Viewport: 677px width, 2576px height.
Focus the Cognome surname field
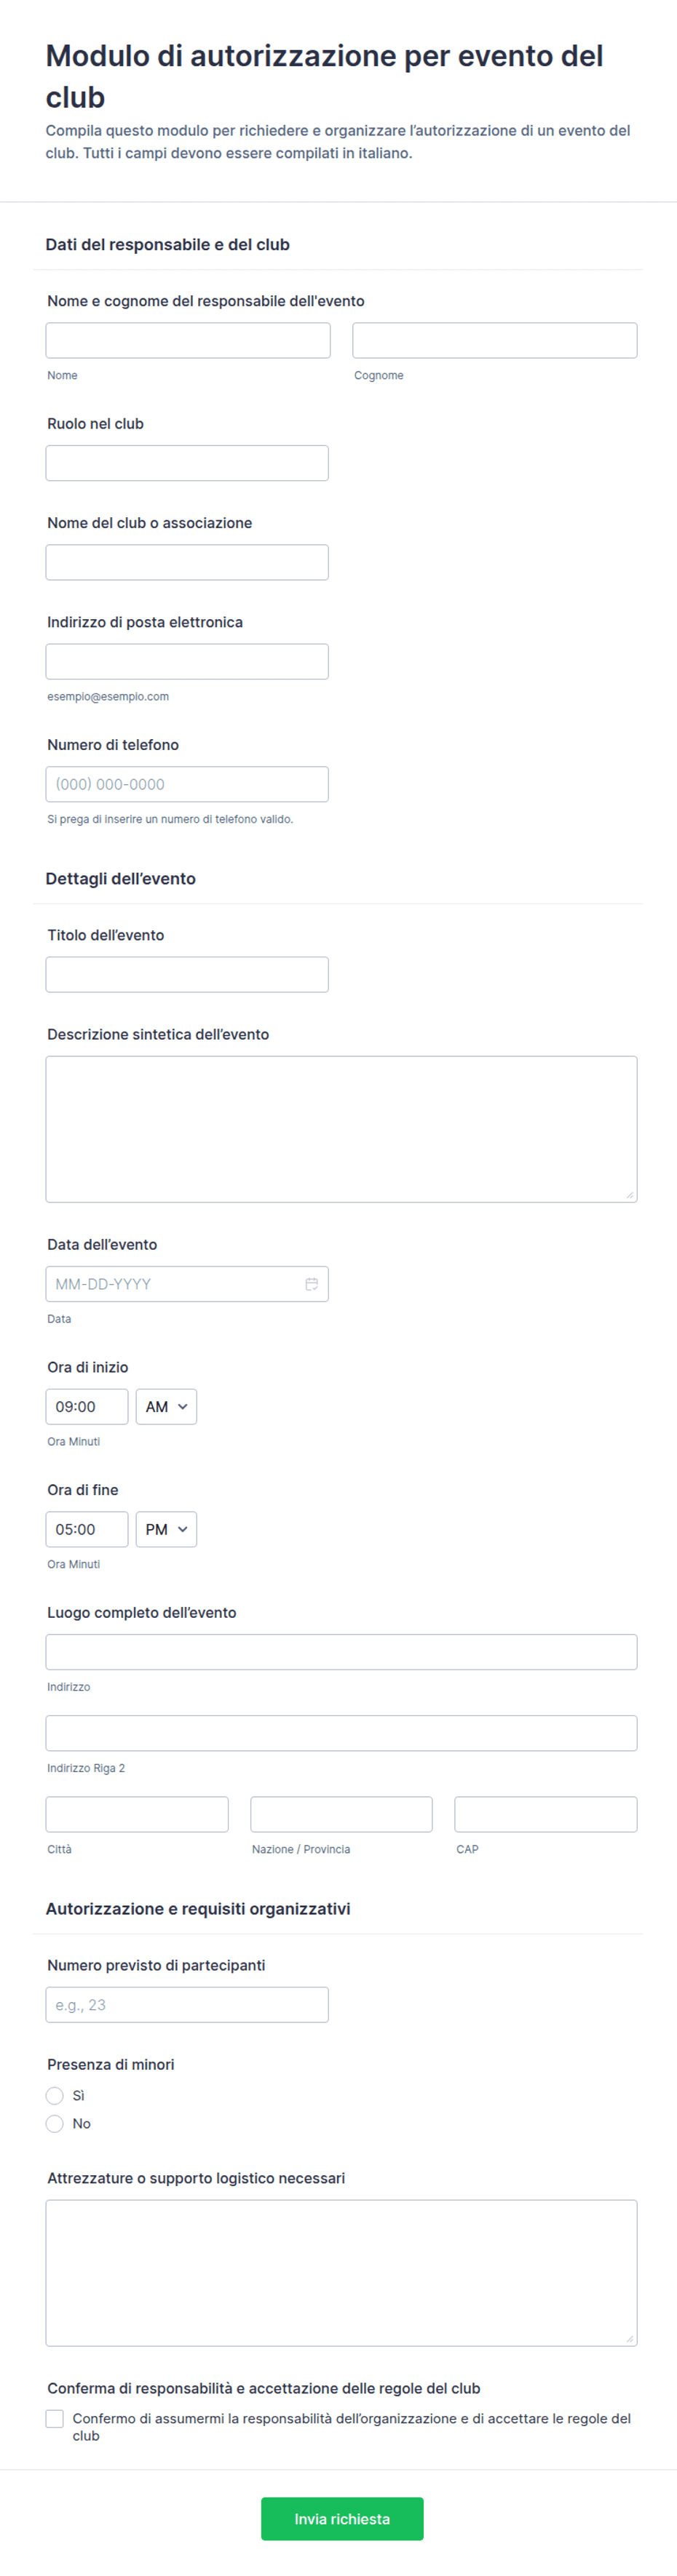(x=495, y=340)
